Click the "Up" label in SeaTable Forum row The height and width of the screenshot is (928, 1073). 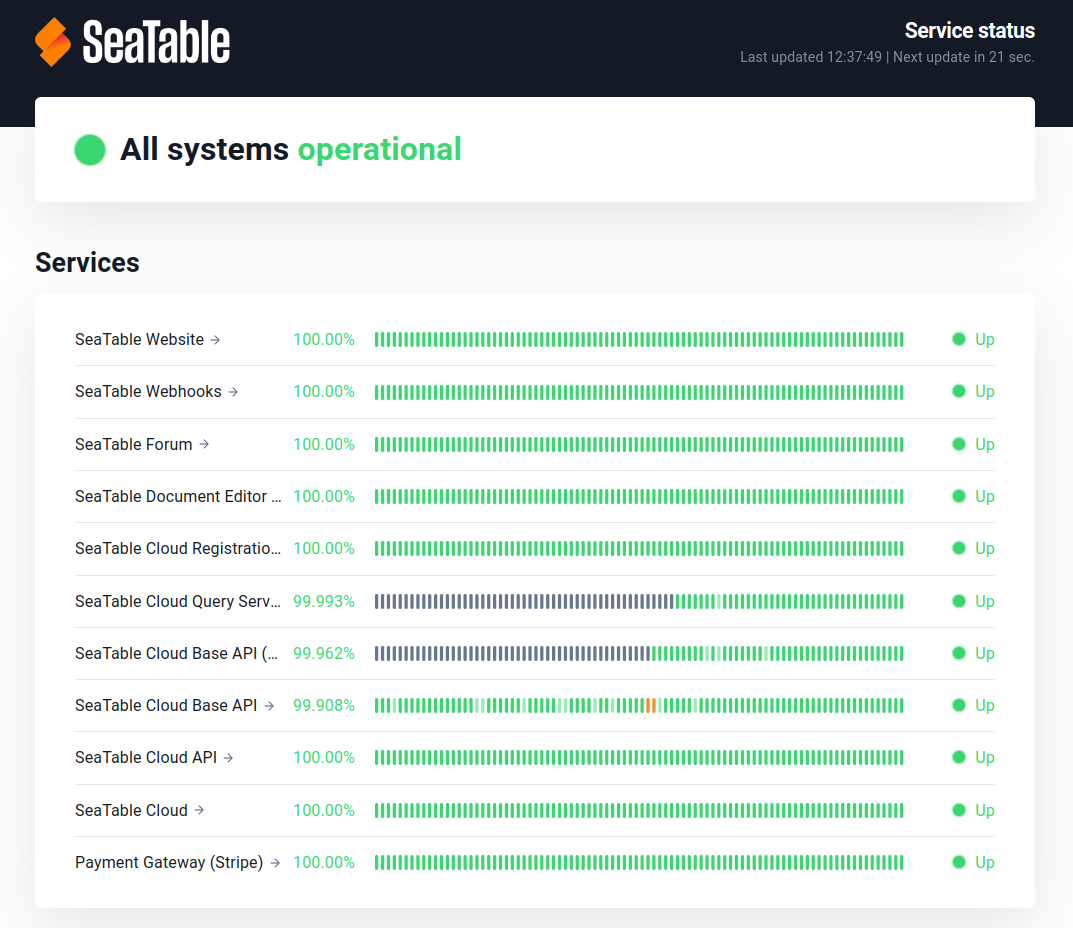click(x=985, y=444)
